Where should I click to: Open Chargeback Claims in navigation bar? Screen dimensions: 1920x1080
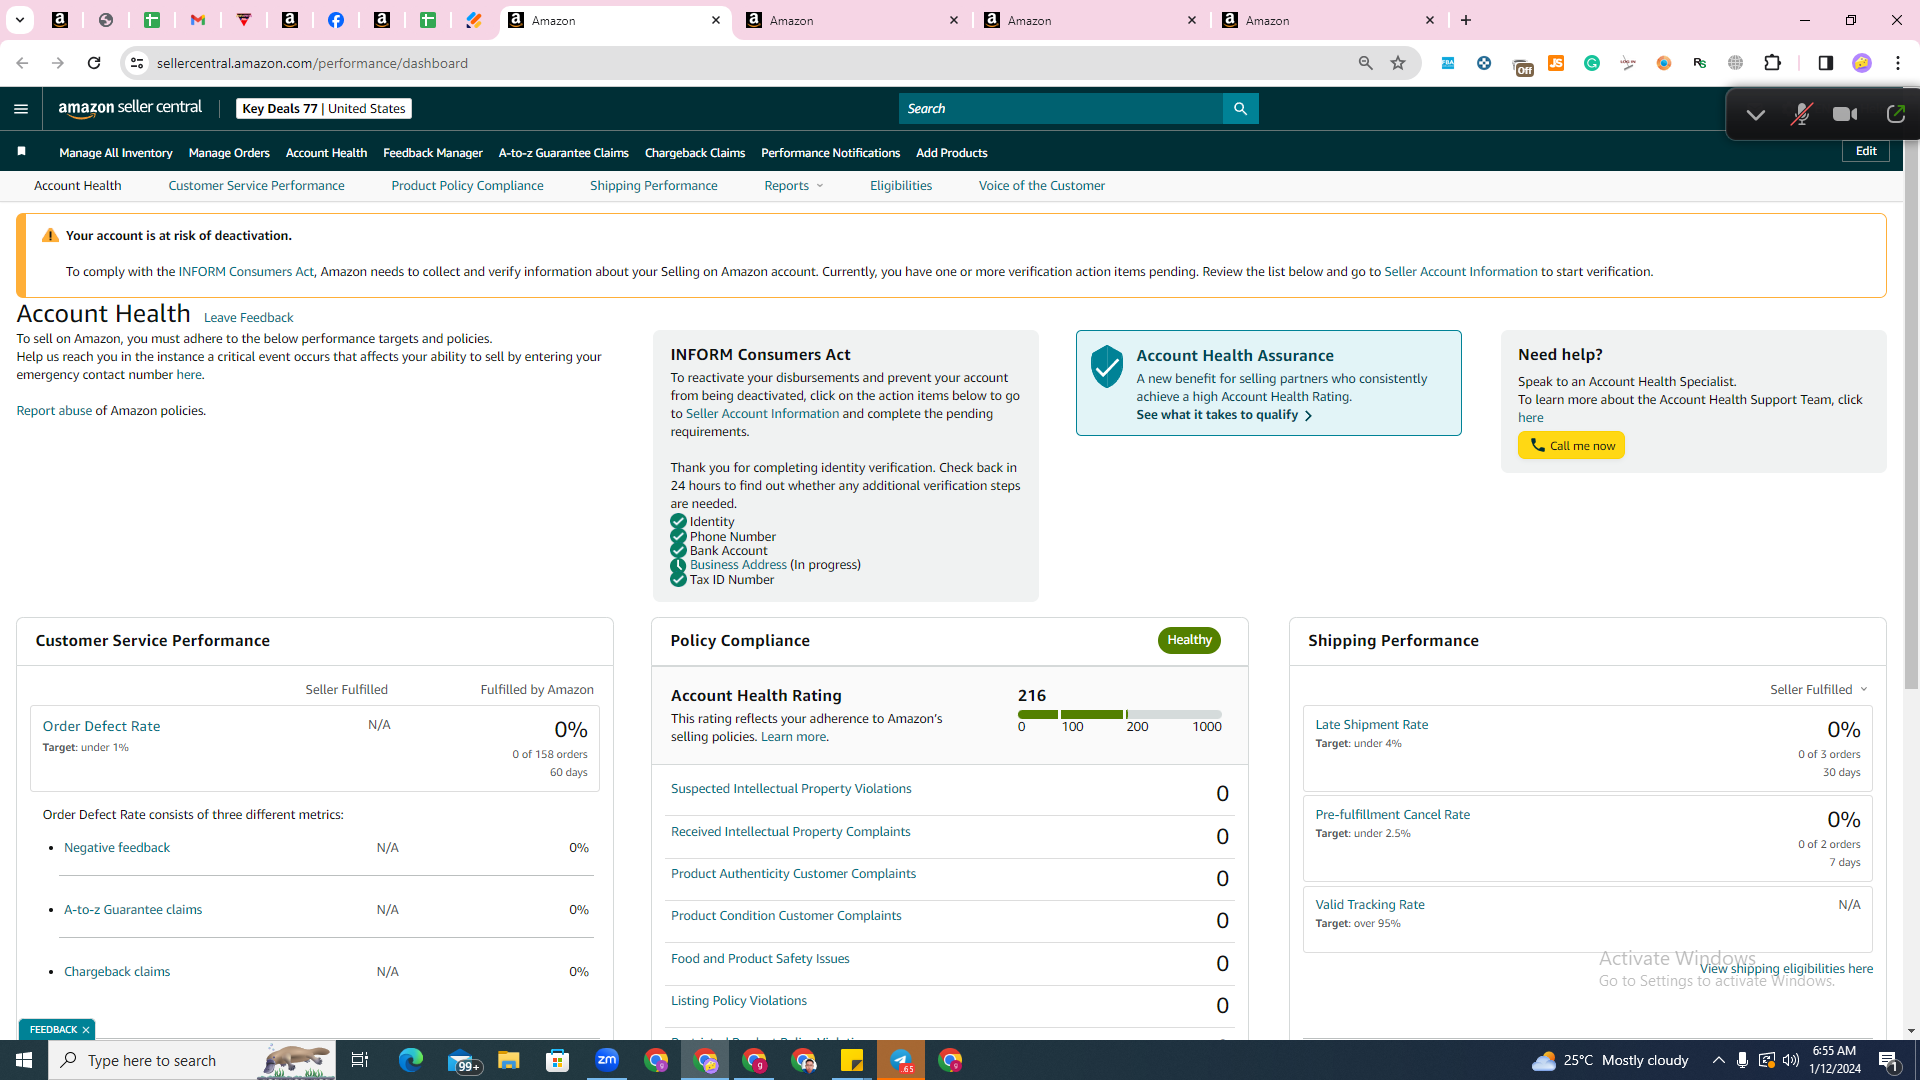click(x=695, y=153)
